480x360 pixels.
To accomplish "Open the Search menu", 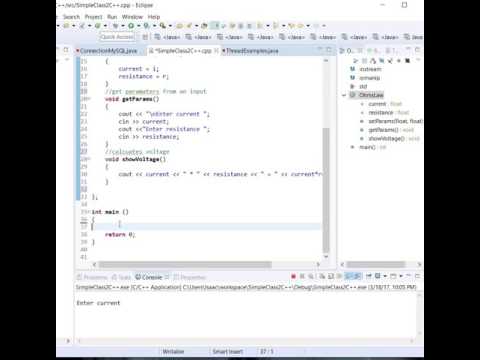I will click(x=71, y=17).
